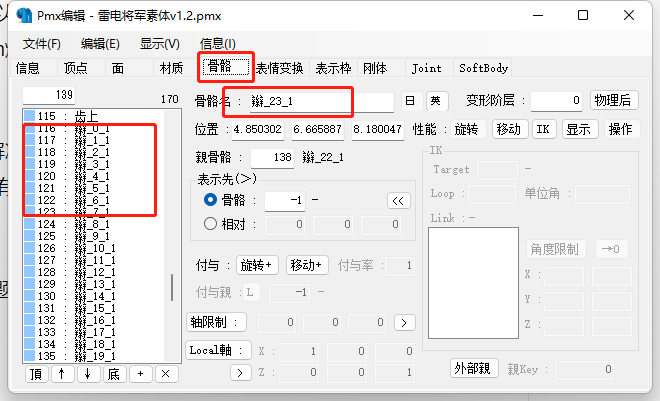Select bone 126 辮_10_1 in list

[x=93, y=248]
